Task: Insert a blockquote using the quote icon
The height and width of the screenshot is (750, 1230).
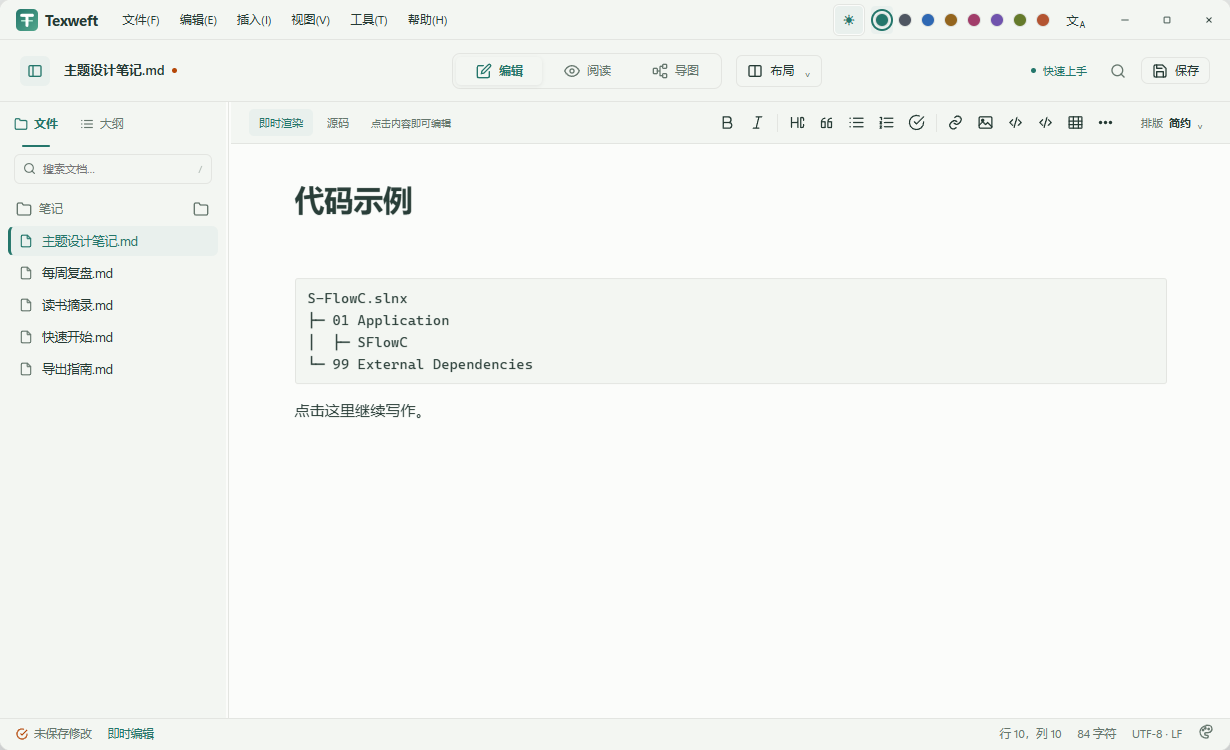Action: pyautogui.click(x=827, y=123)
